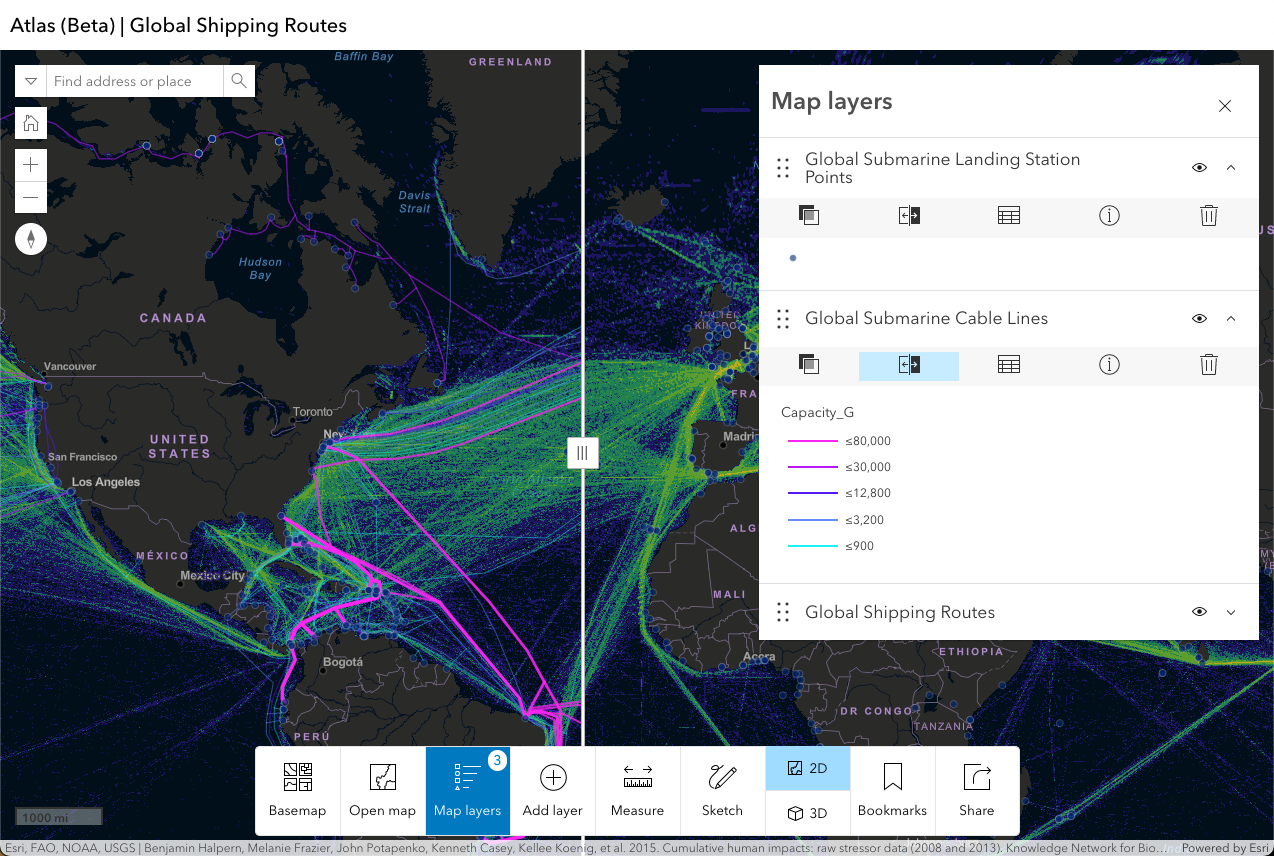The width and height of the screenshot is (1274, 856).
Task: Toggle swipe on Landing Station Points layer
Action: [x=908, y=215]
